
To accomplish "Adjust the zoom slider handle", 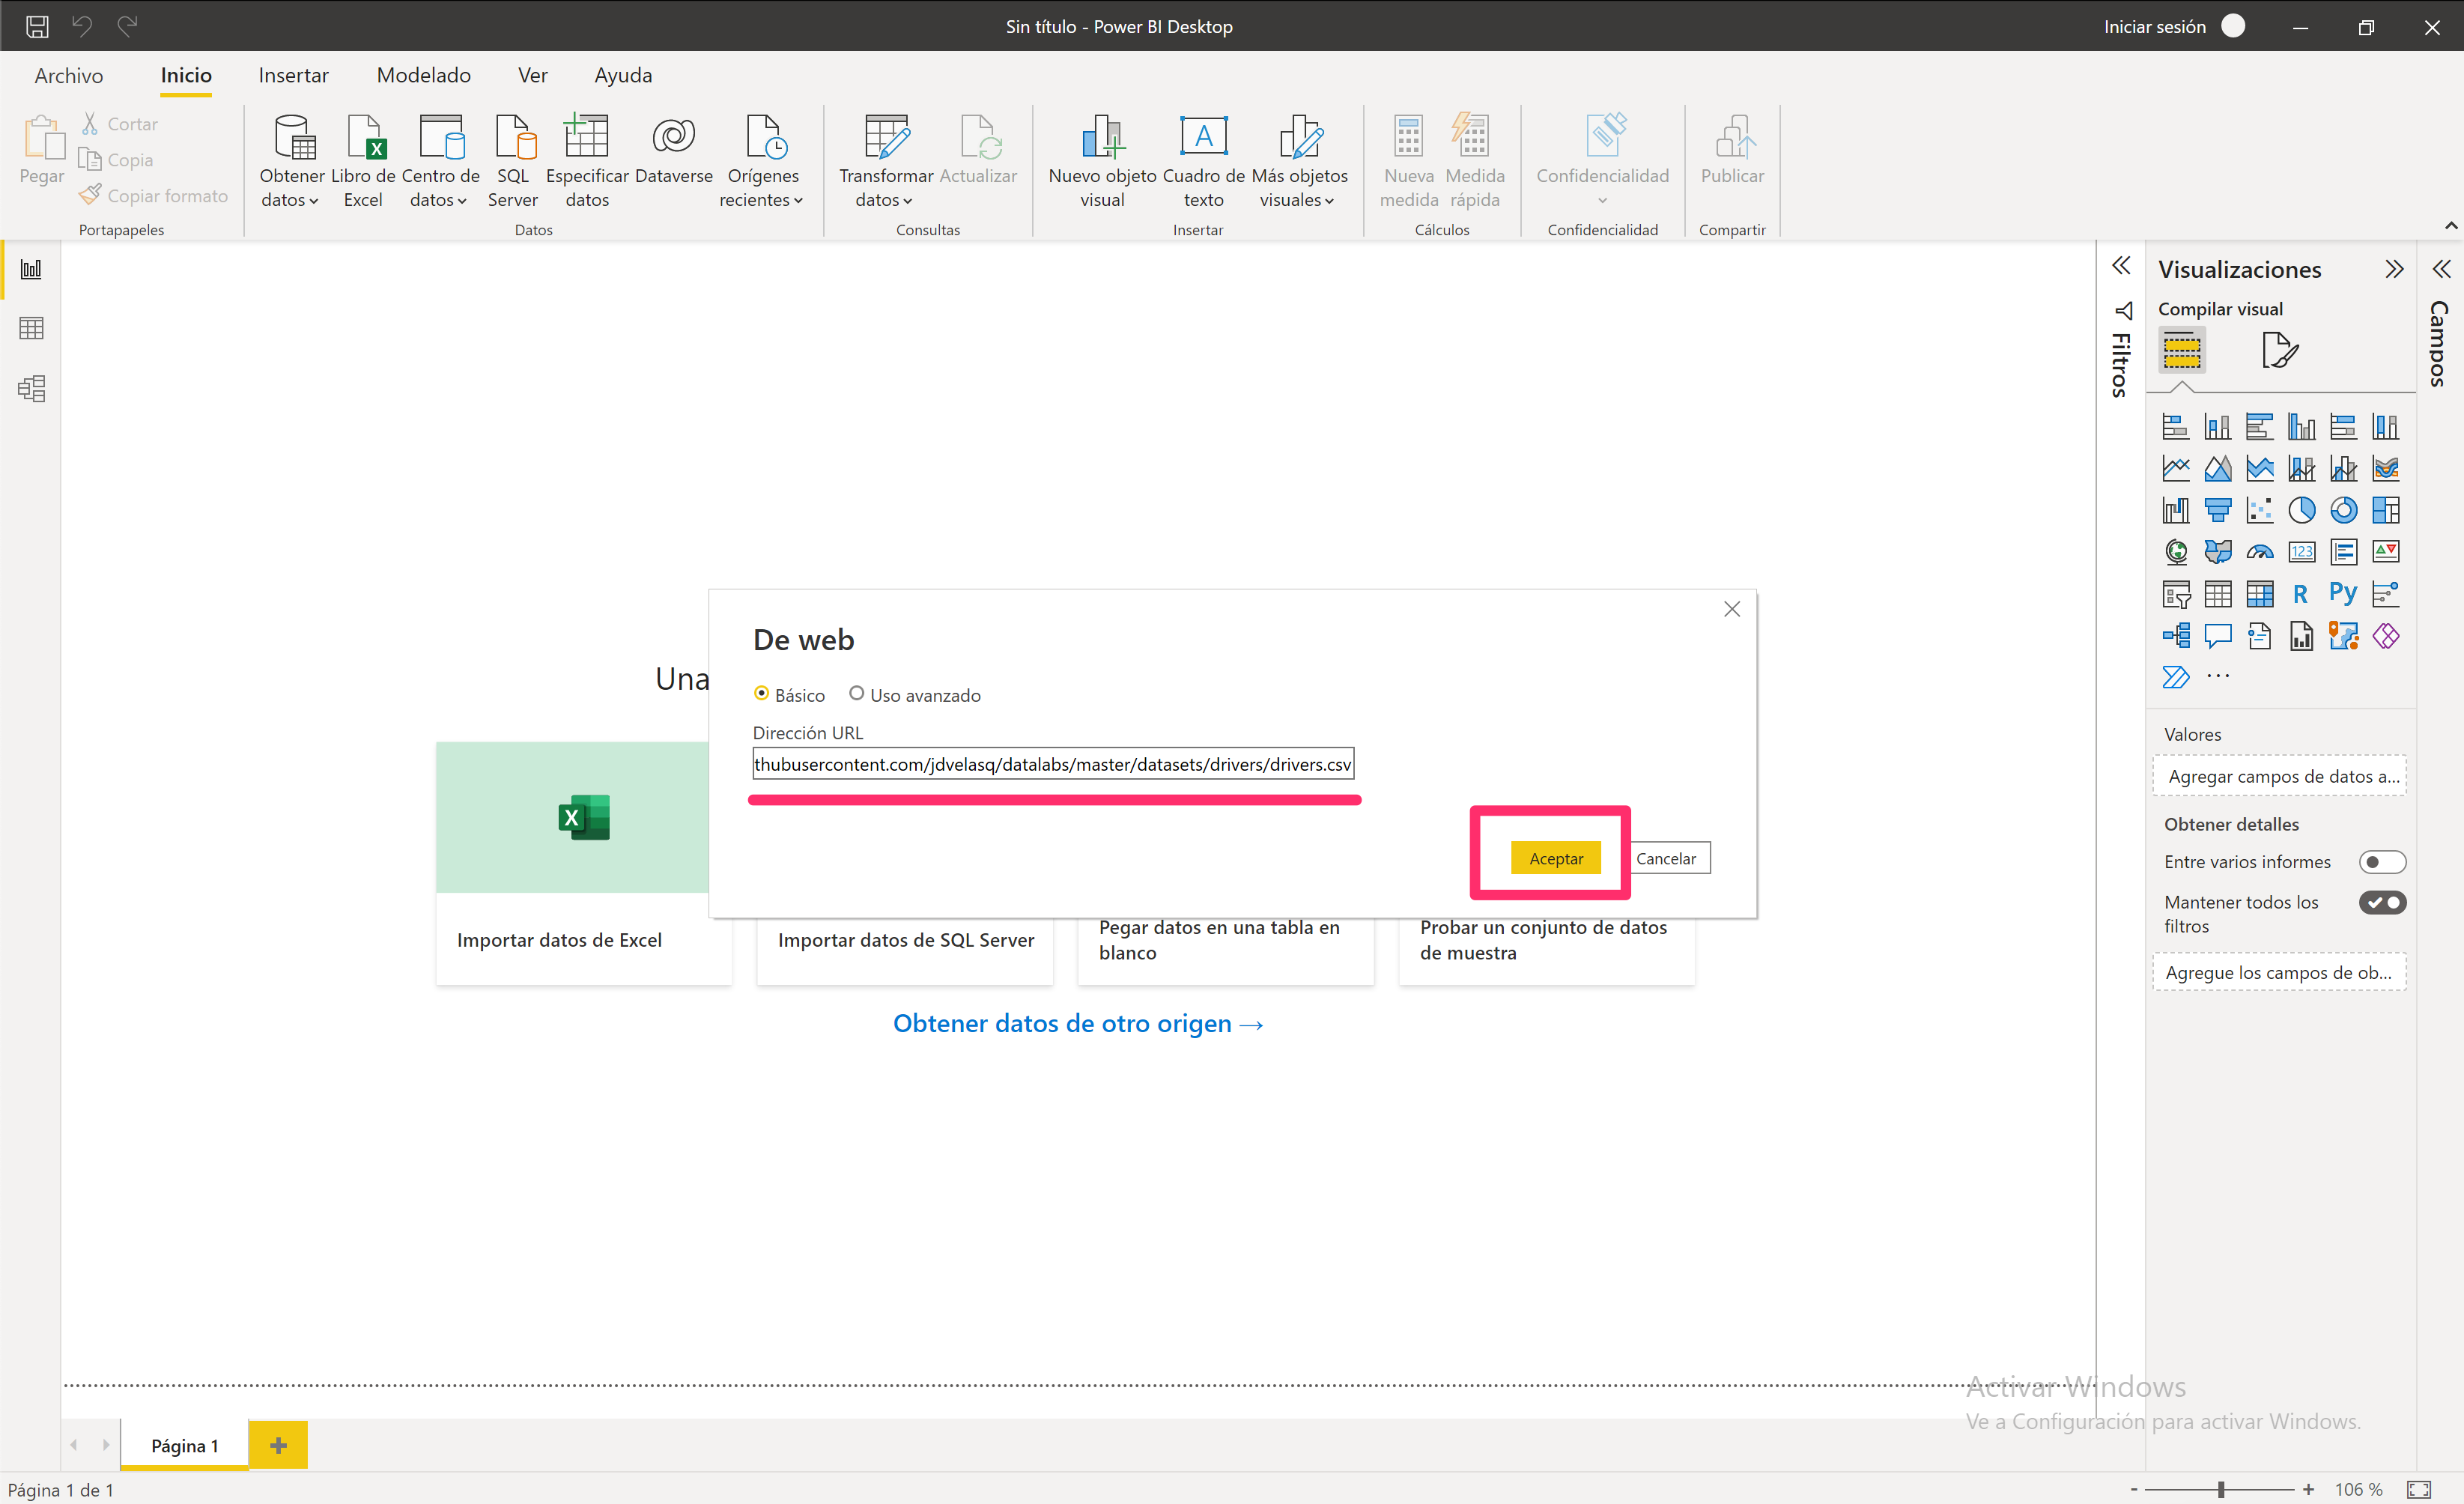I will click(x=2221, y=1489).
